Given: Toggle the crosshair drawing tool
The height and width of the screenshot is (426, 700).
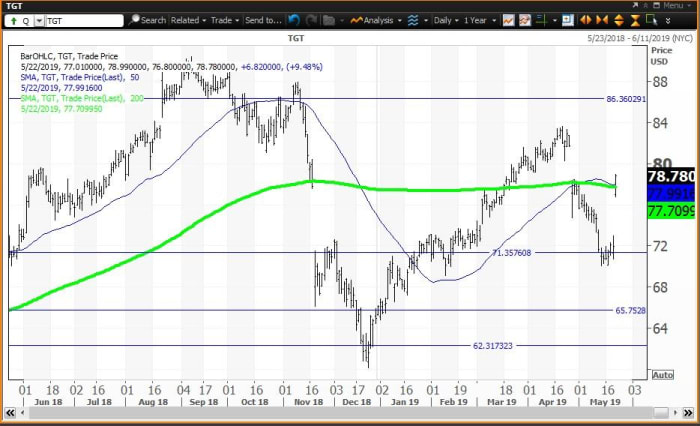Looking at the screenshot, I should 542,20.
